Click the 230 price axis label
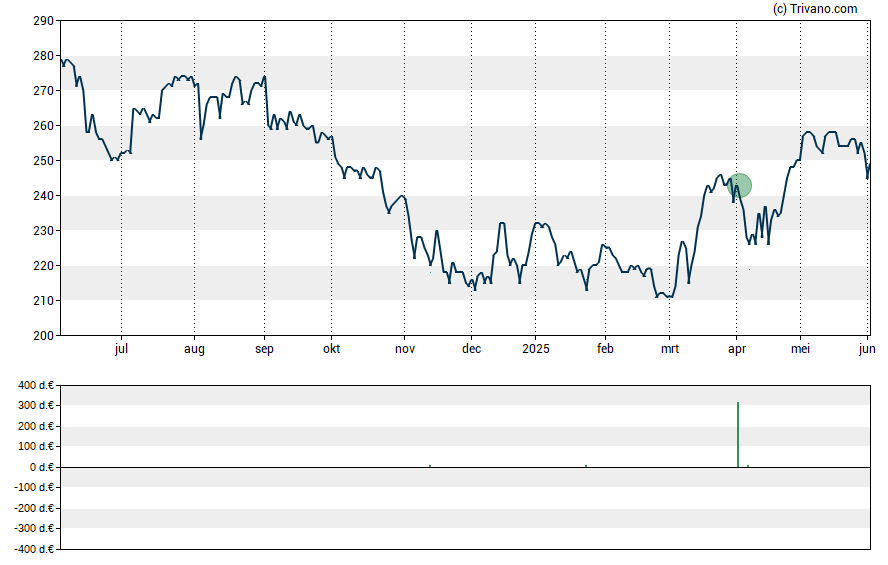The image size is (888, 565). point(43,231)
